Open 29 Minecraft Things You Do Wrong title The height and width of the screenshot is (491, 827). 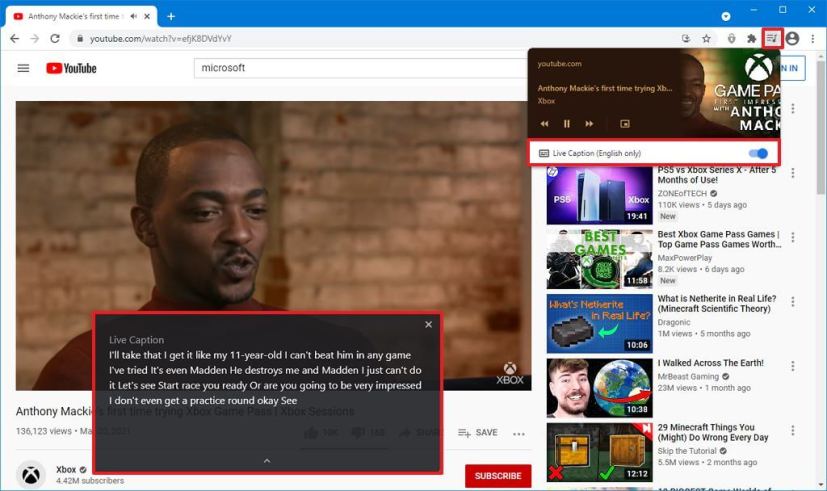coord(713,432)
